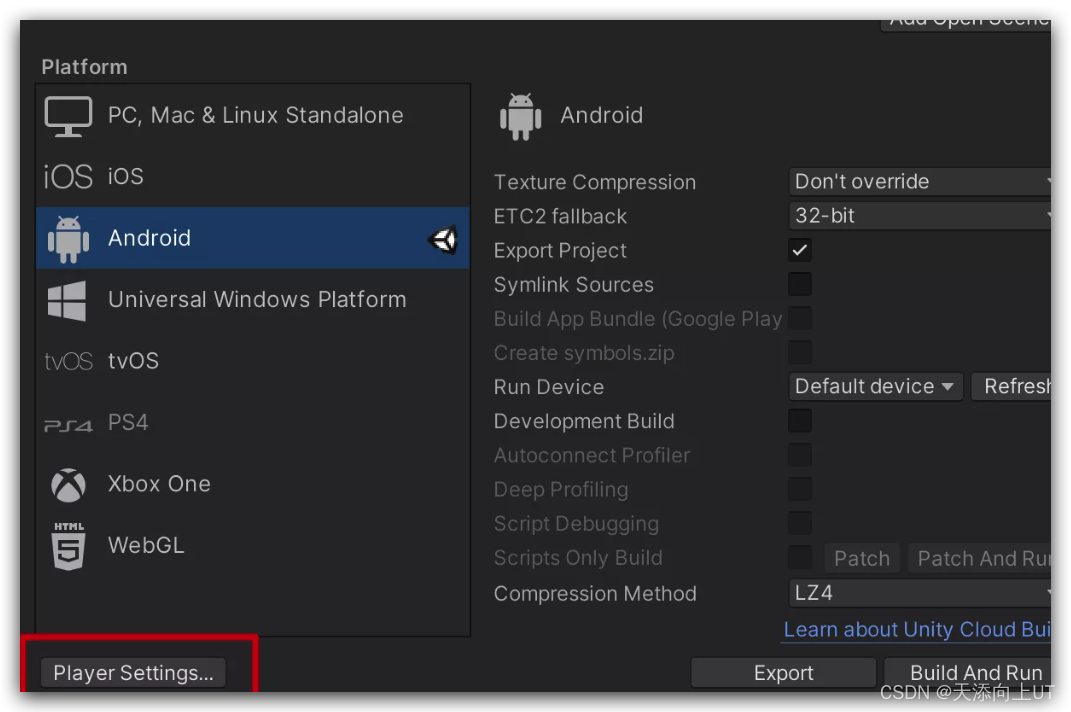This screenshot has height=712, width=1071.
Task: Select the Windows logo for Universal Windows Platform
Action: [67, 300]
